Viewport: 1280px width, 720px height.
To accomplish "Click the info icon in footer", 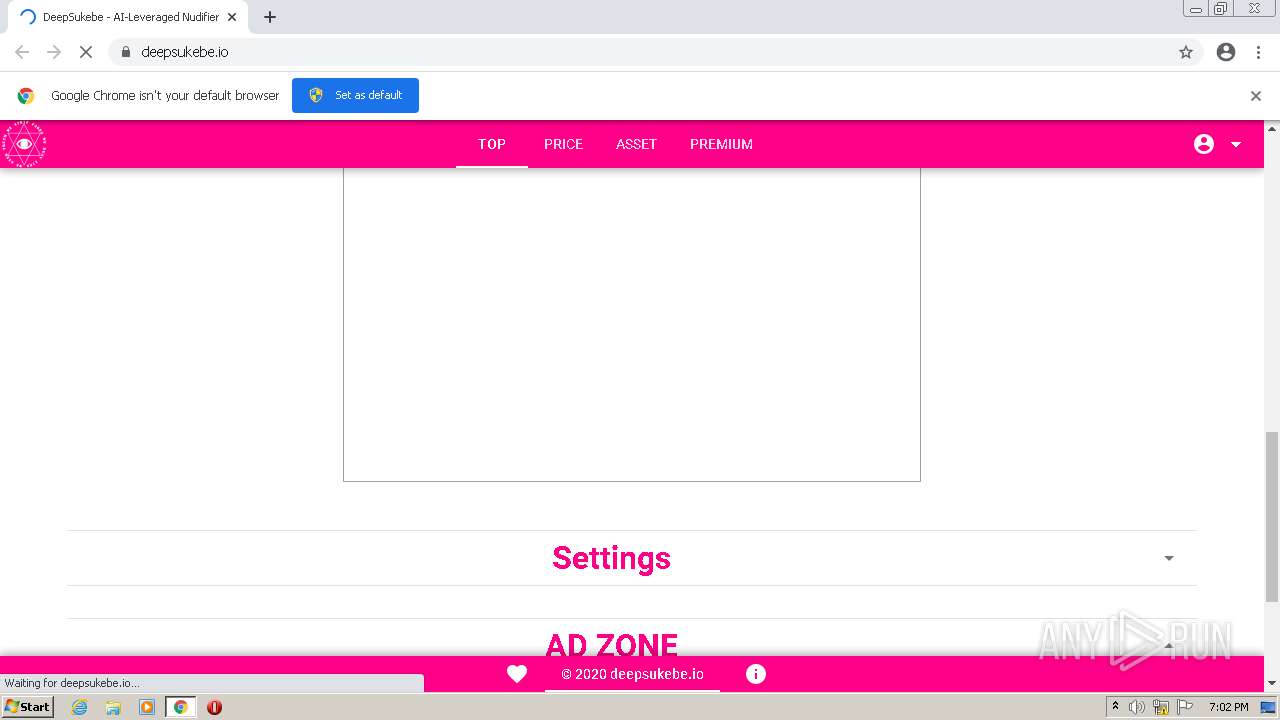I will point(756,674).
